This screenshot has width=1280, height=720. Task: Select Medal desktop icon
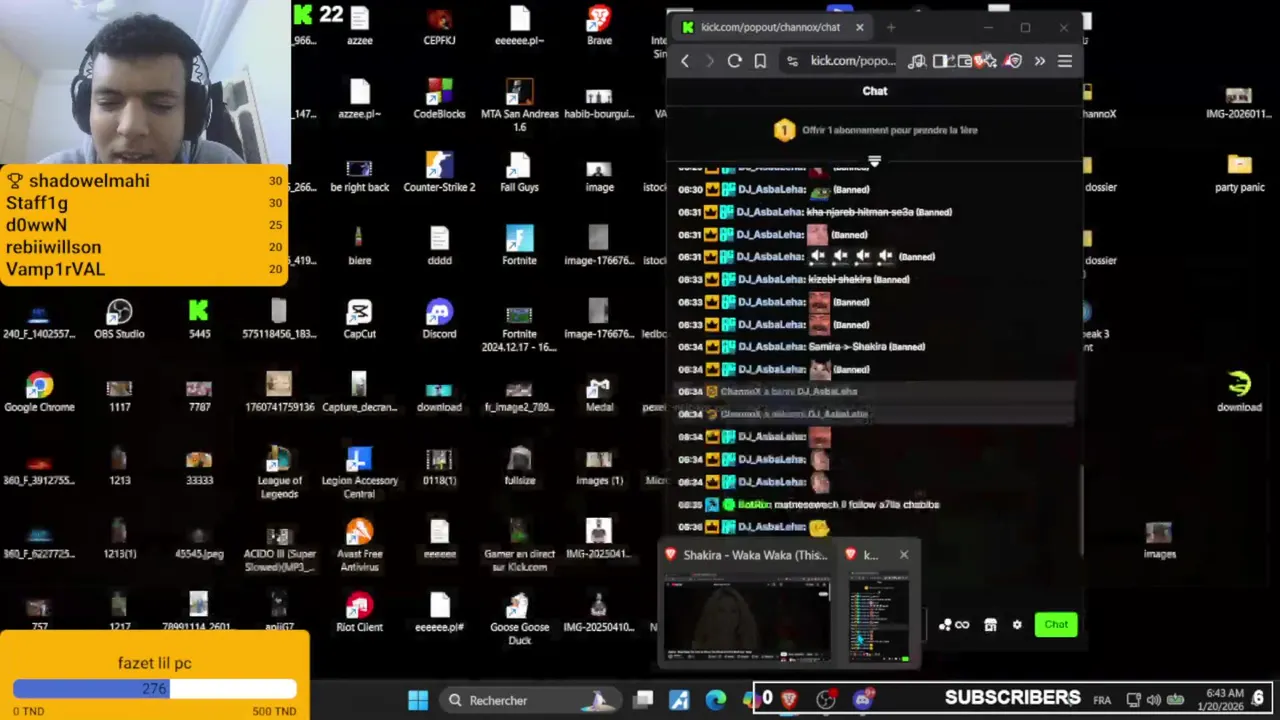[x=599, y=394]
